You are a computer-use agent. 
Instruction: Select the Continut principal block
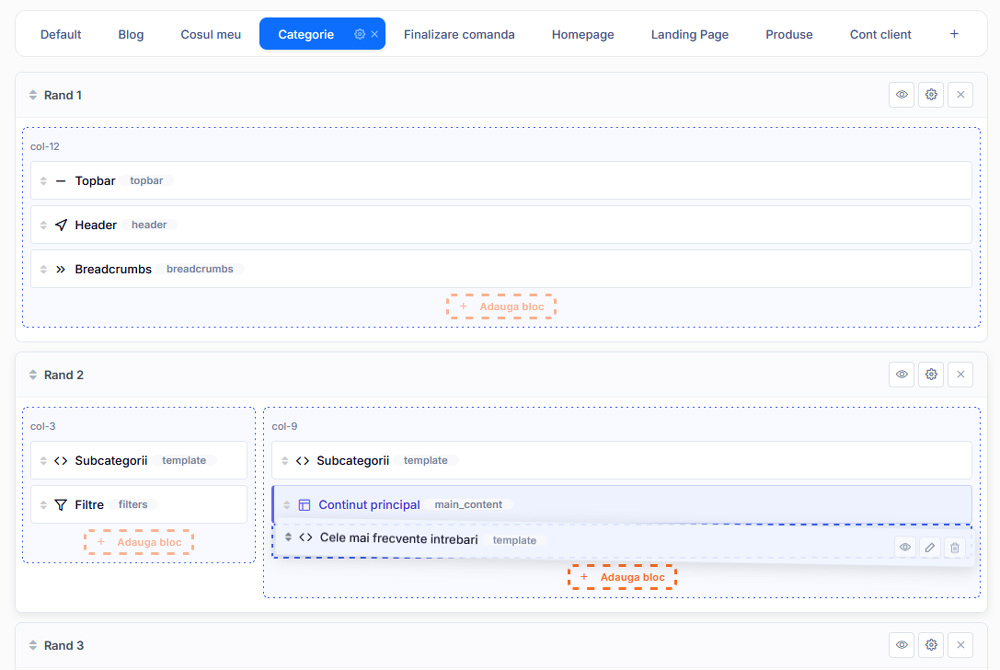click(x=622, y=504)
